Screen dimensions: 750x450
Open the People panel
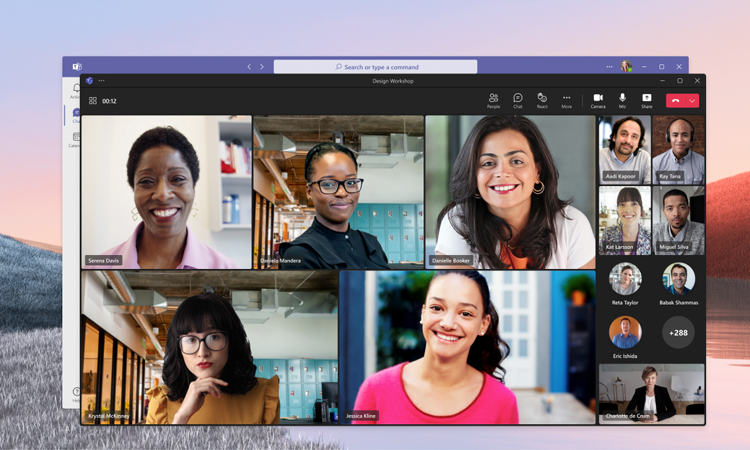493,99
